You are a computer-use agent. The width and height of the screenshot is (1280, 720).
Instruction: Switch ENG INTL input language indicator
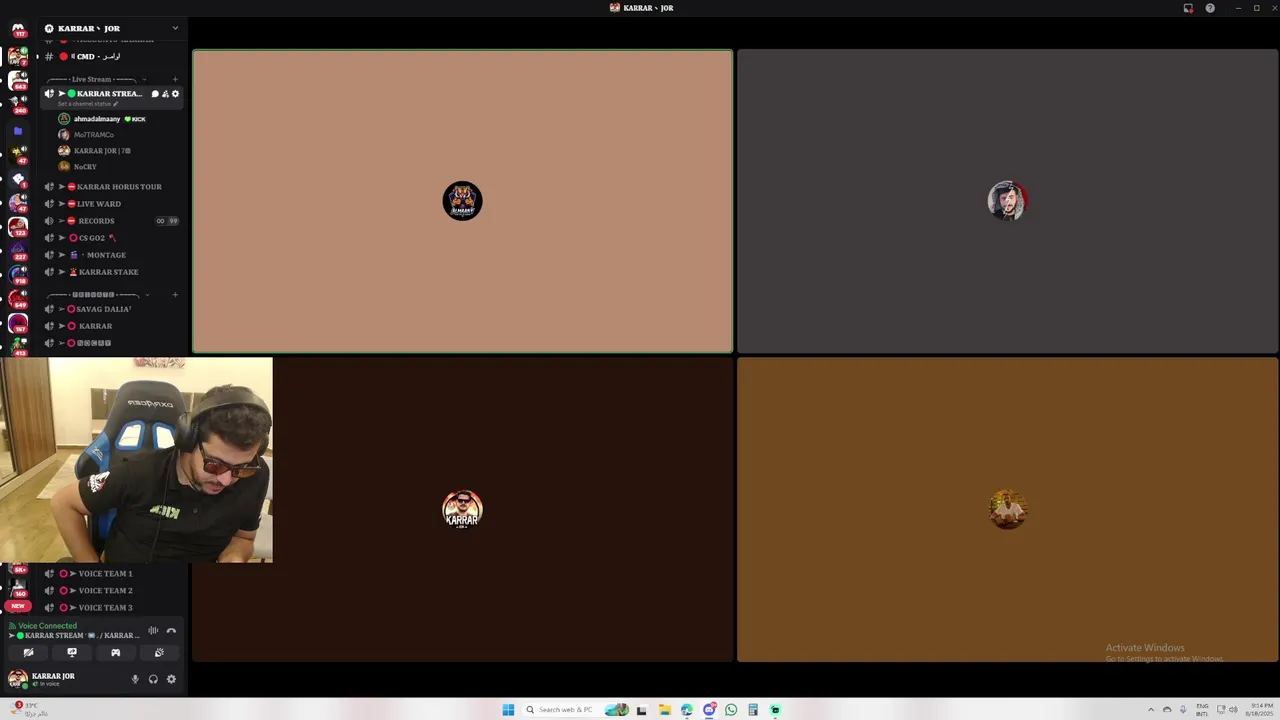(1202, 710)
